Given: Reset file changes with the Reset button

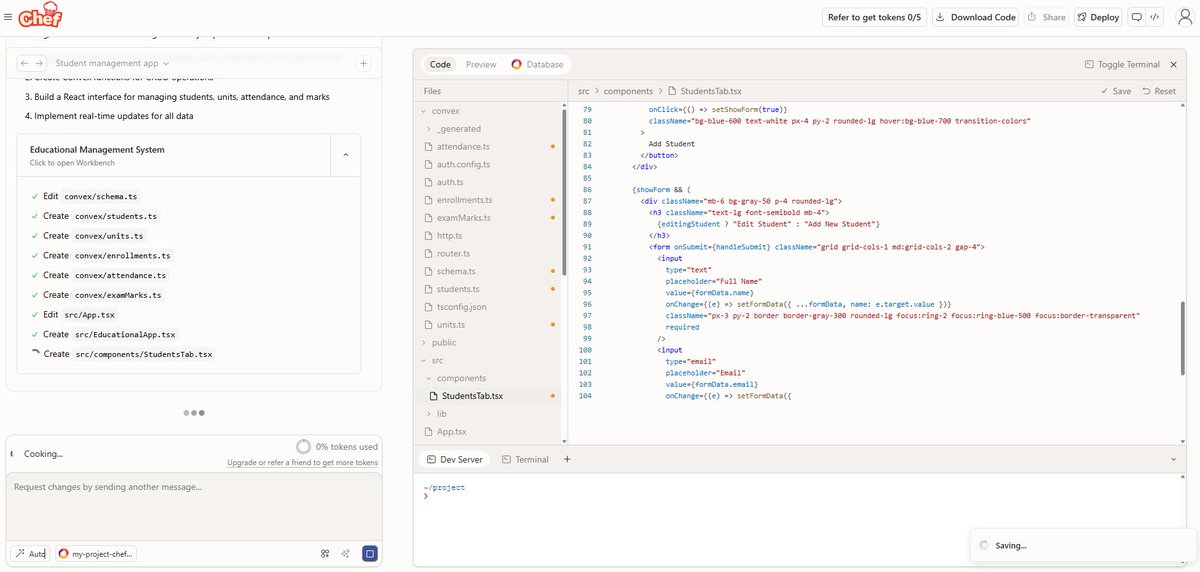Looking at the screenshot, I should tap(1158, 91).
